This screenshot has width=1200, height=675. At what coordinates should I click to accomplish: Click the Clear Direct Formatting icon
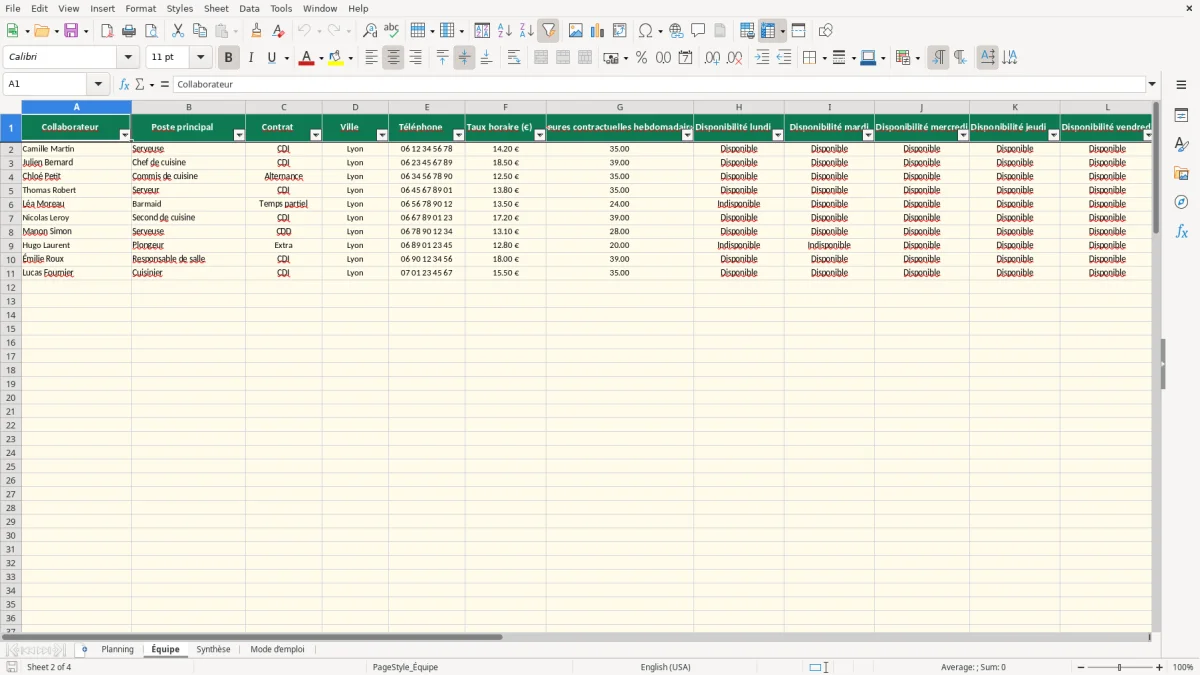279,31
